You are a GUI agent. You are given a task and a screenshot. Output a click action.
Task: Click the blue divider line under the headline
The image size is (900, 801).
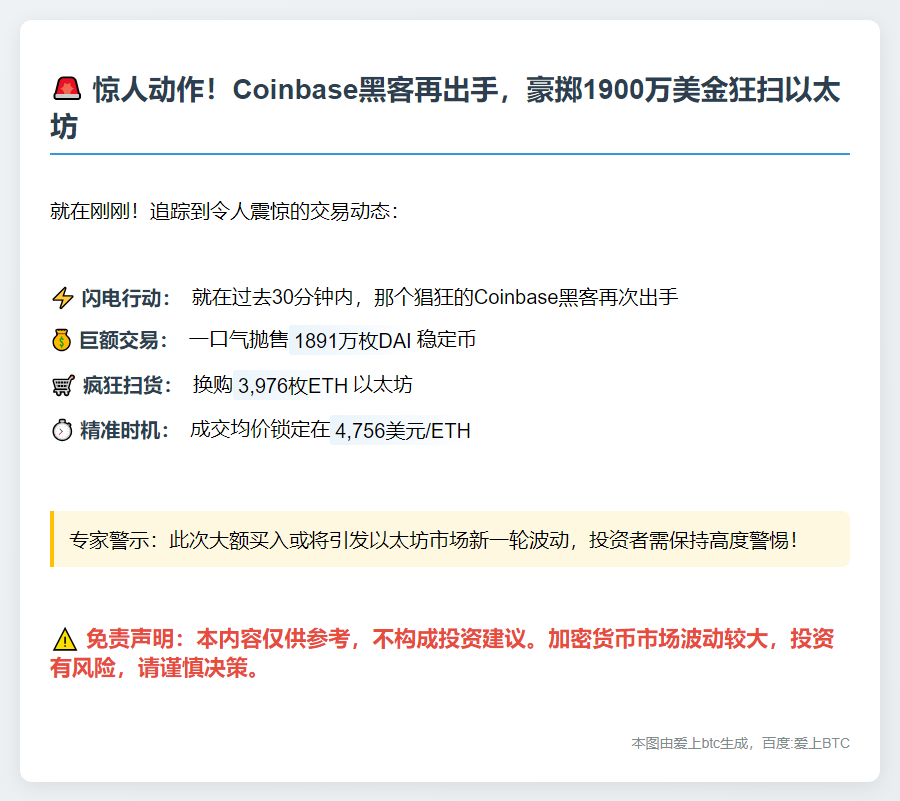click(450, 153)
